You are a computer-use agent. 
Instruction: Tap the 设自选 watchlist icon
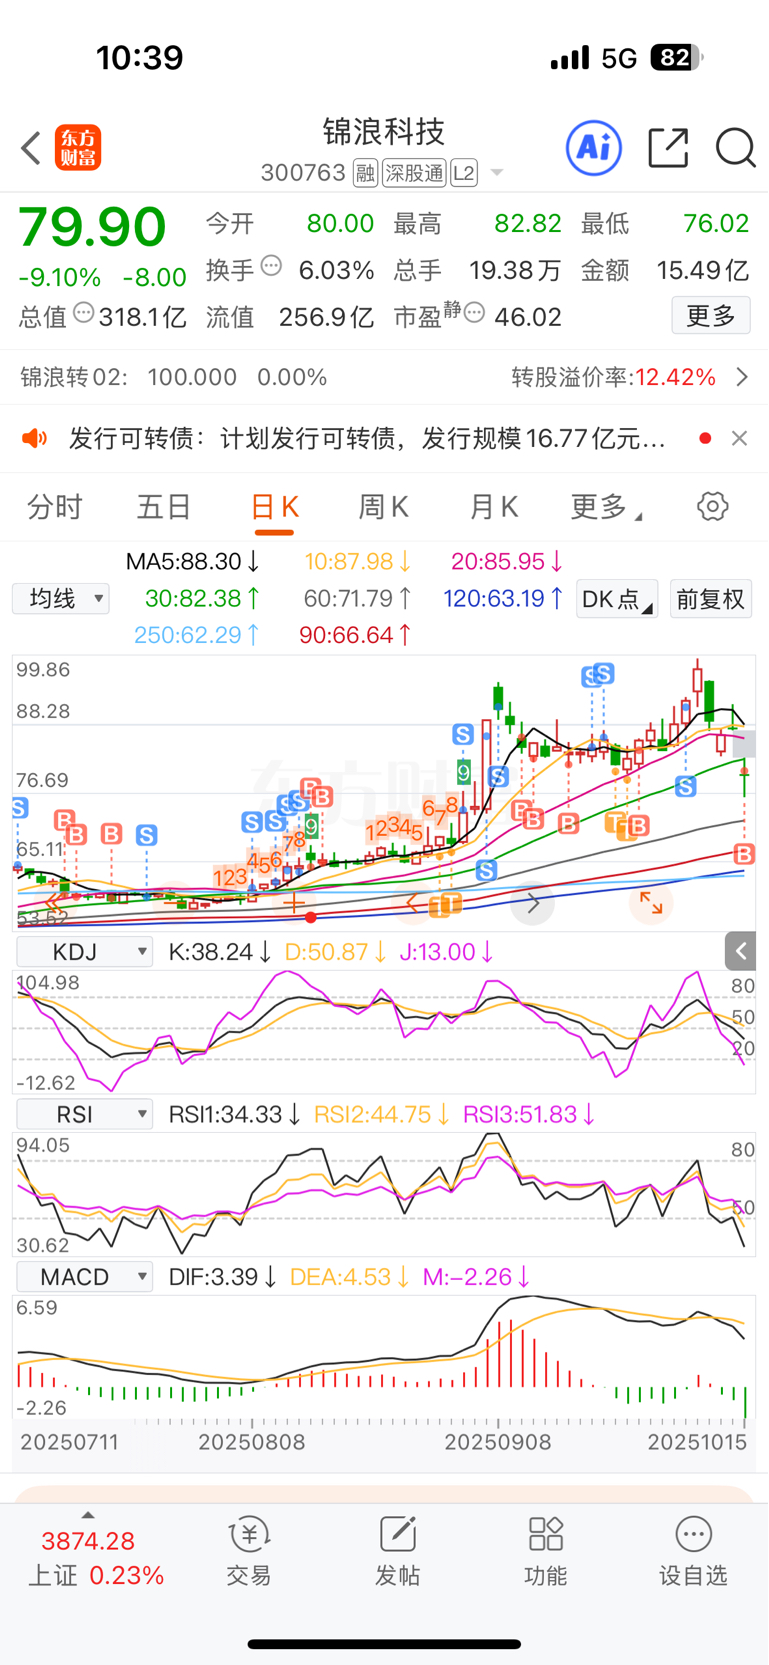click(x=693, y=1551)
